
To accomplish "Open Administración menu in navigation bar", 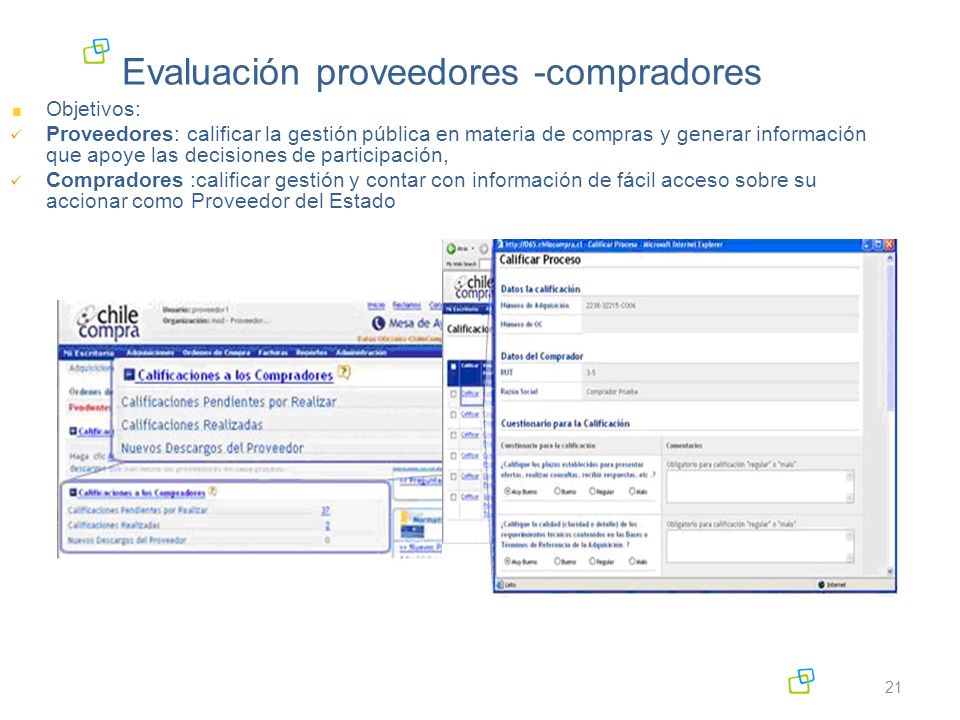I will pos(361,352).
